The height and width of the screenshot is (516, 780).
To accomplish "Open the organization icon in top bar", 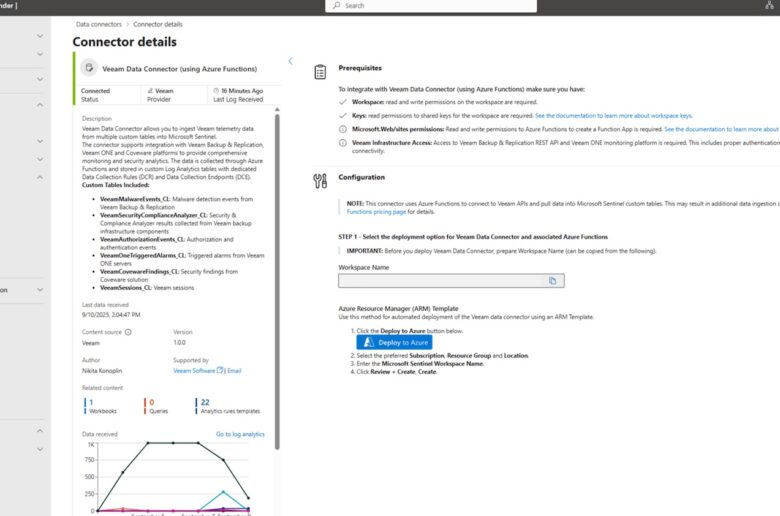I will [770, 6].
